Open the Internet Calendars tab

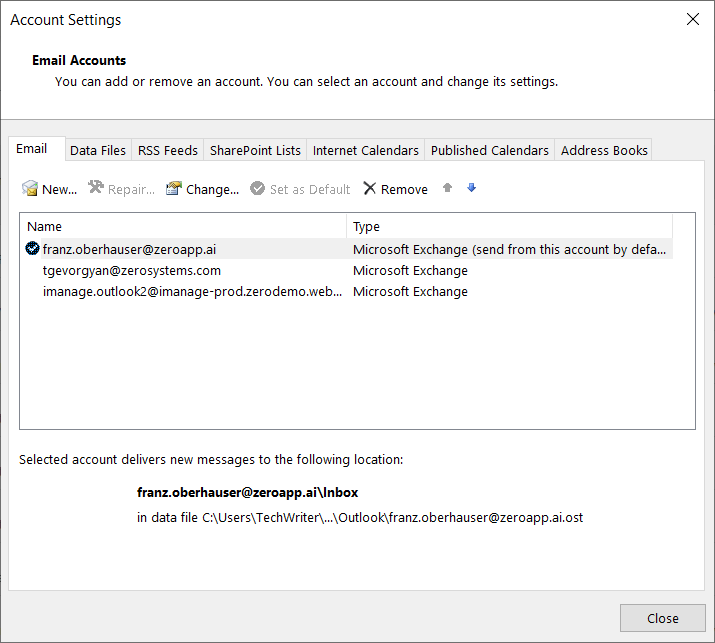click(x=366, y=150)
